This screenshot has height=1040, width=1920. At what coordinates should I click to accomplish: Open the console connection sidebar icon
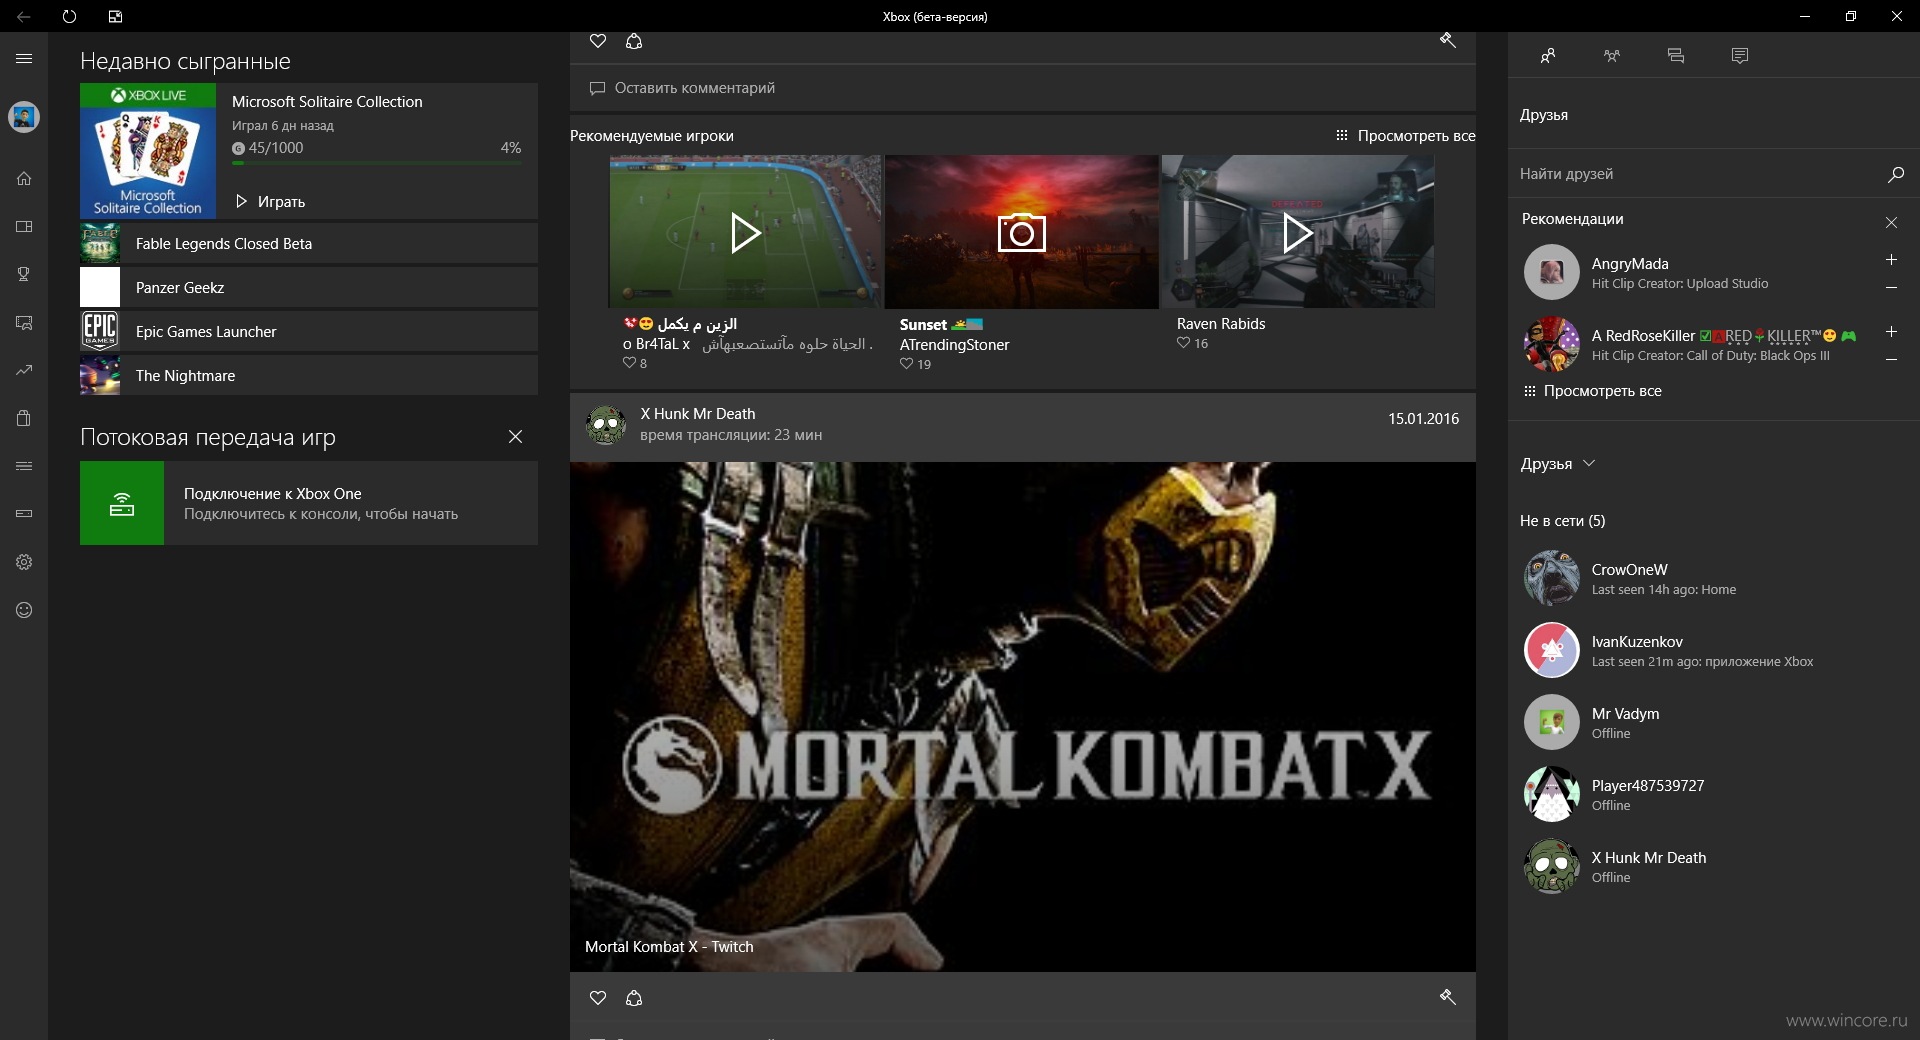tap(24, 514)
